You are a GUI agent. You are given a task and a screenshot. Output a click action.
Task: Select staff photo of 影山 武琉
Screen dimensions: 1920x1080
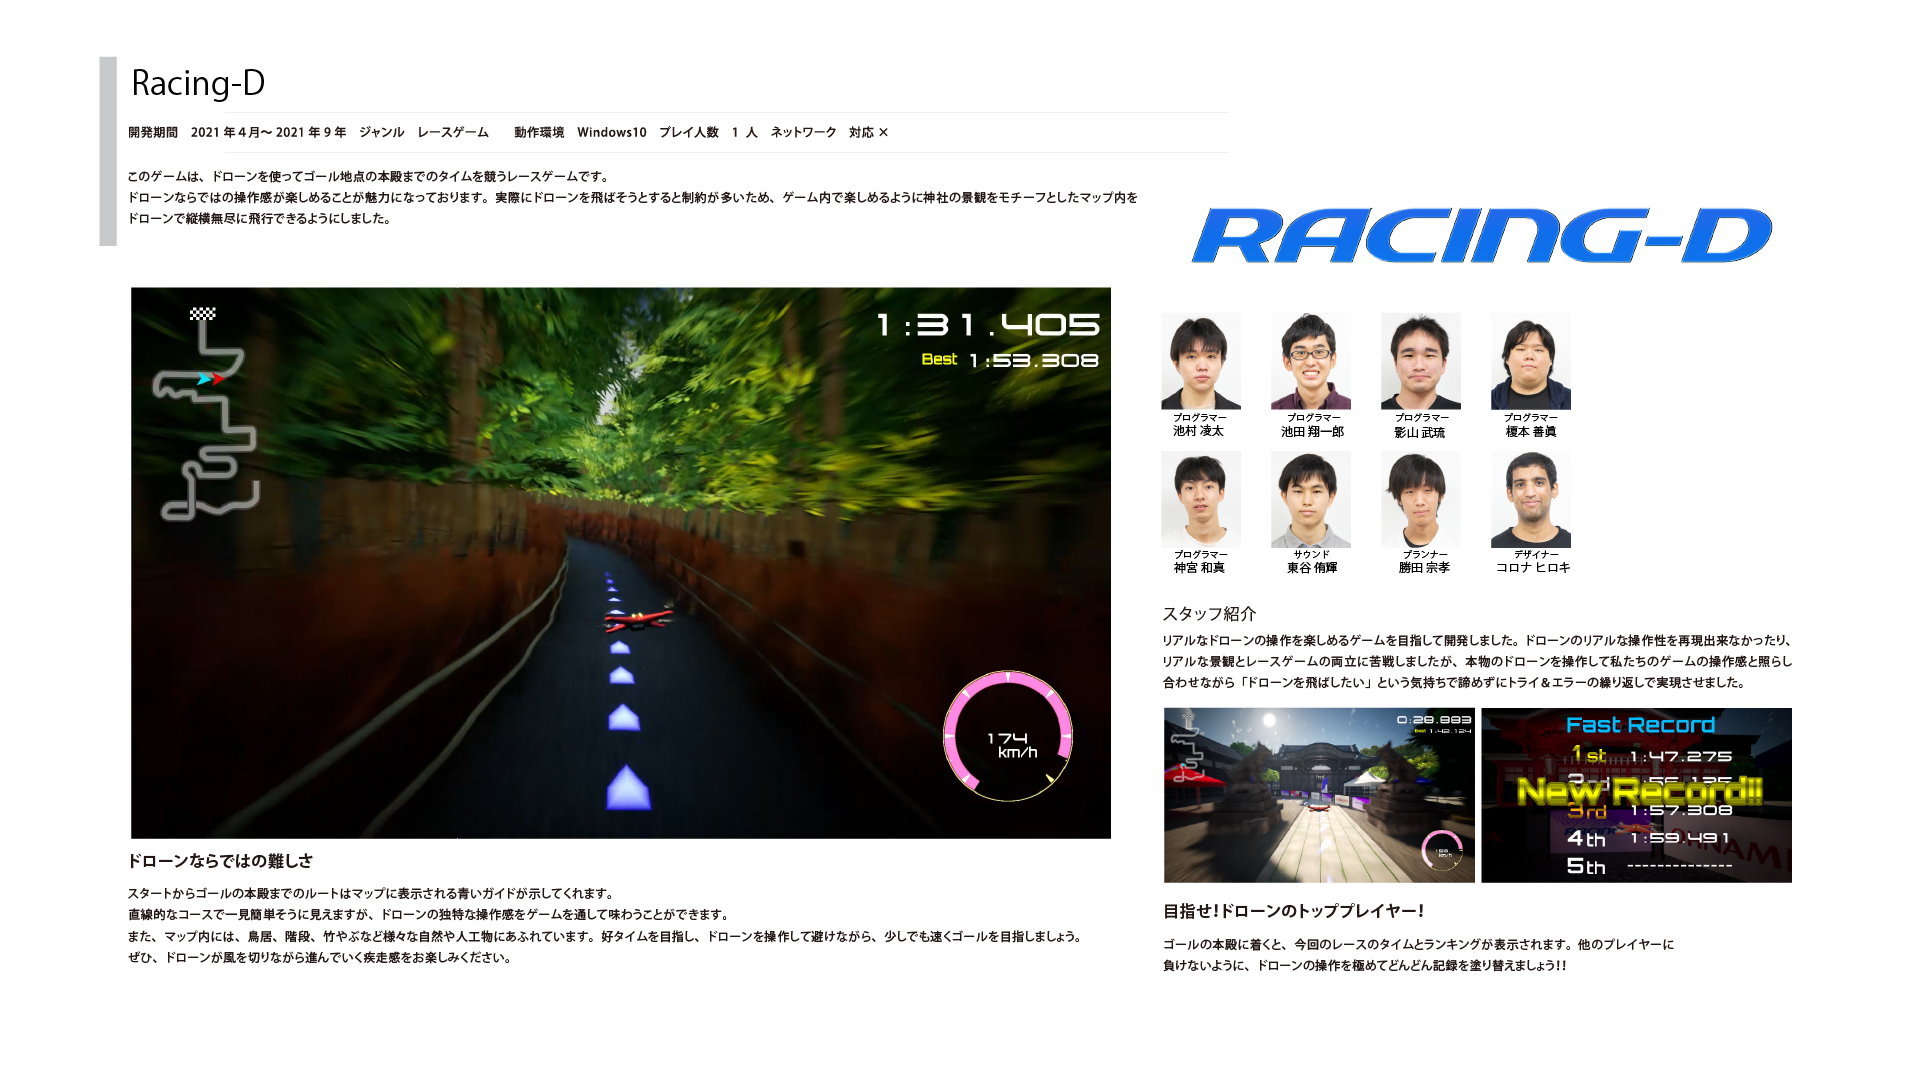click(x=1420, y=361)
